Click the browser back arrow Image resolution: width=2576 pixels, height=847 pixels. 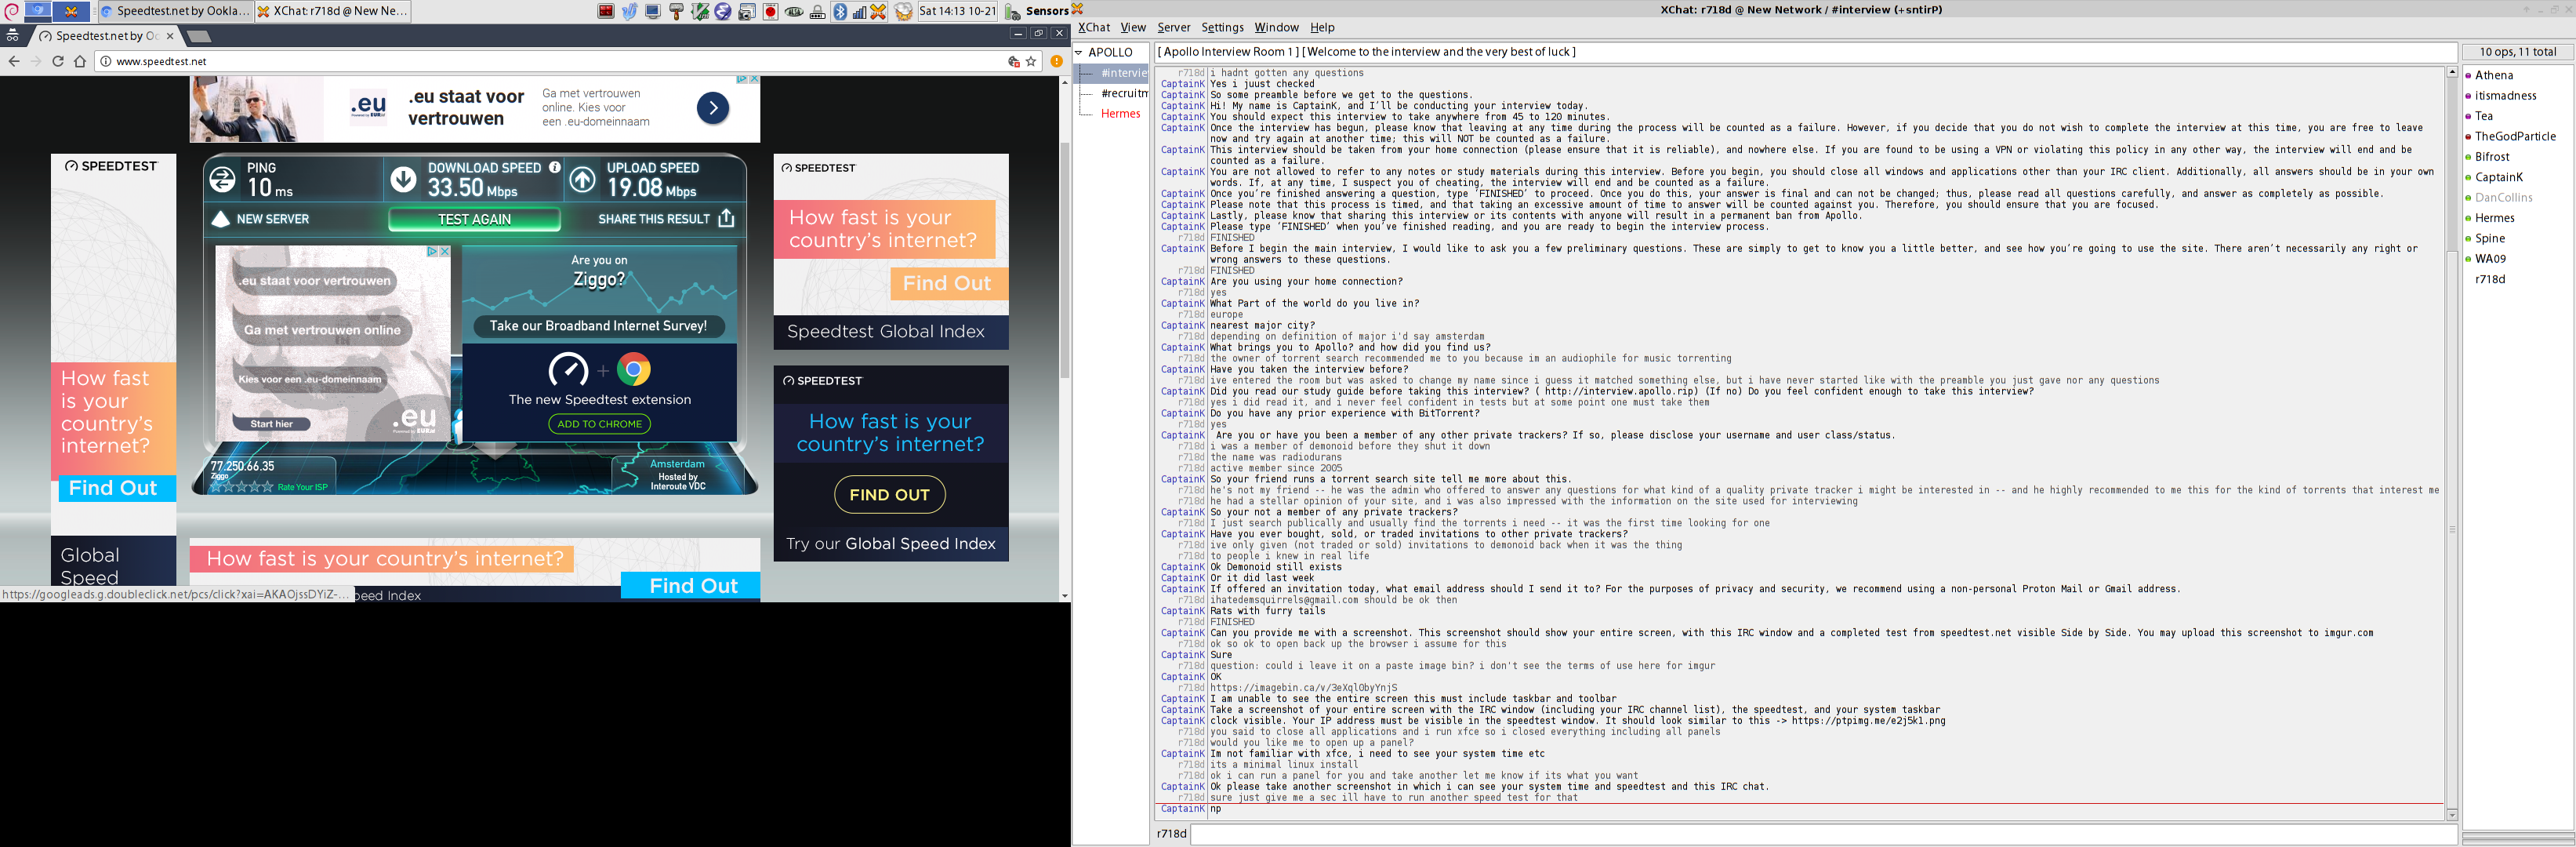pyautogui.click(x=14, y=61)
